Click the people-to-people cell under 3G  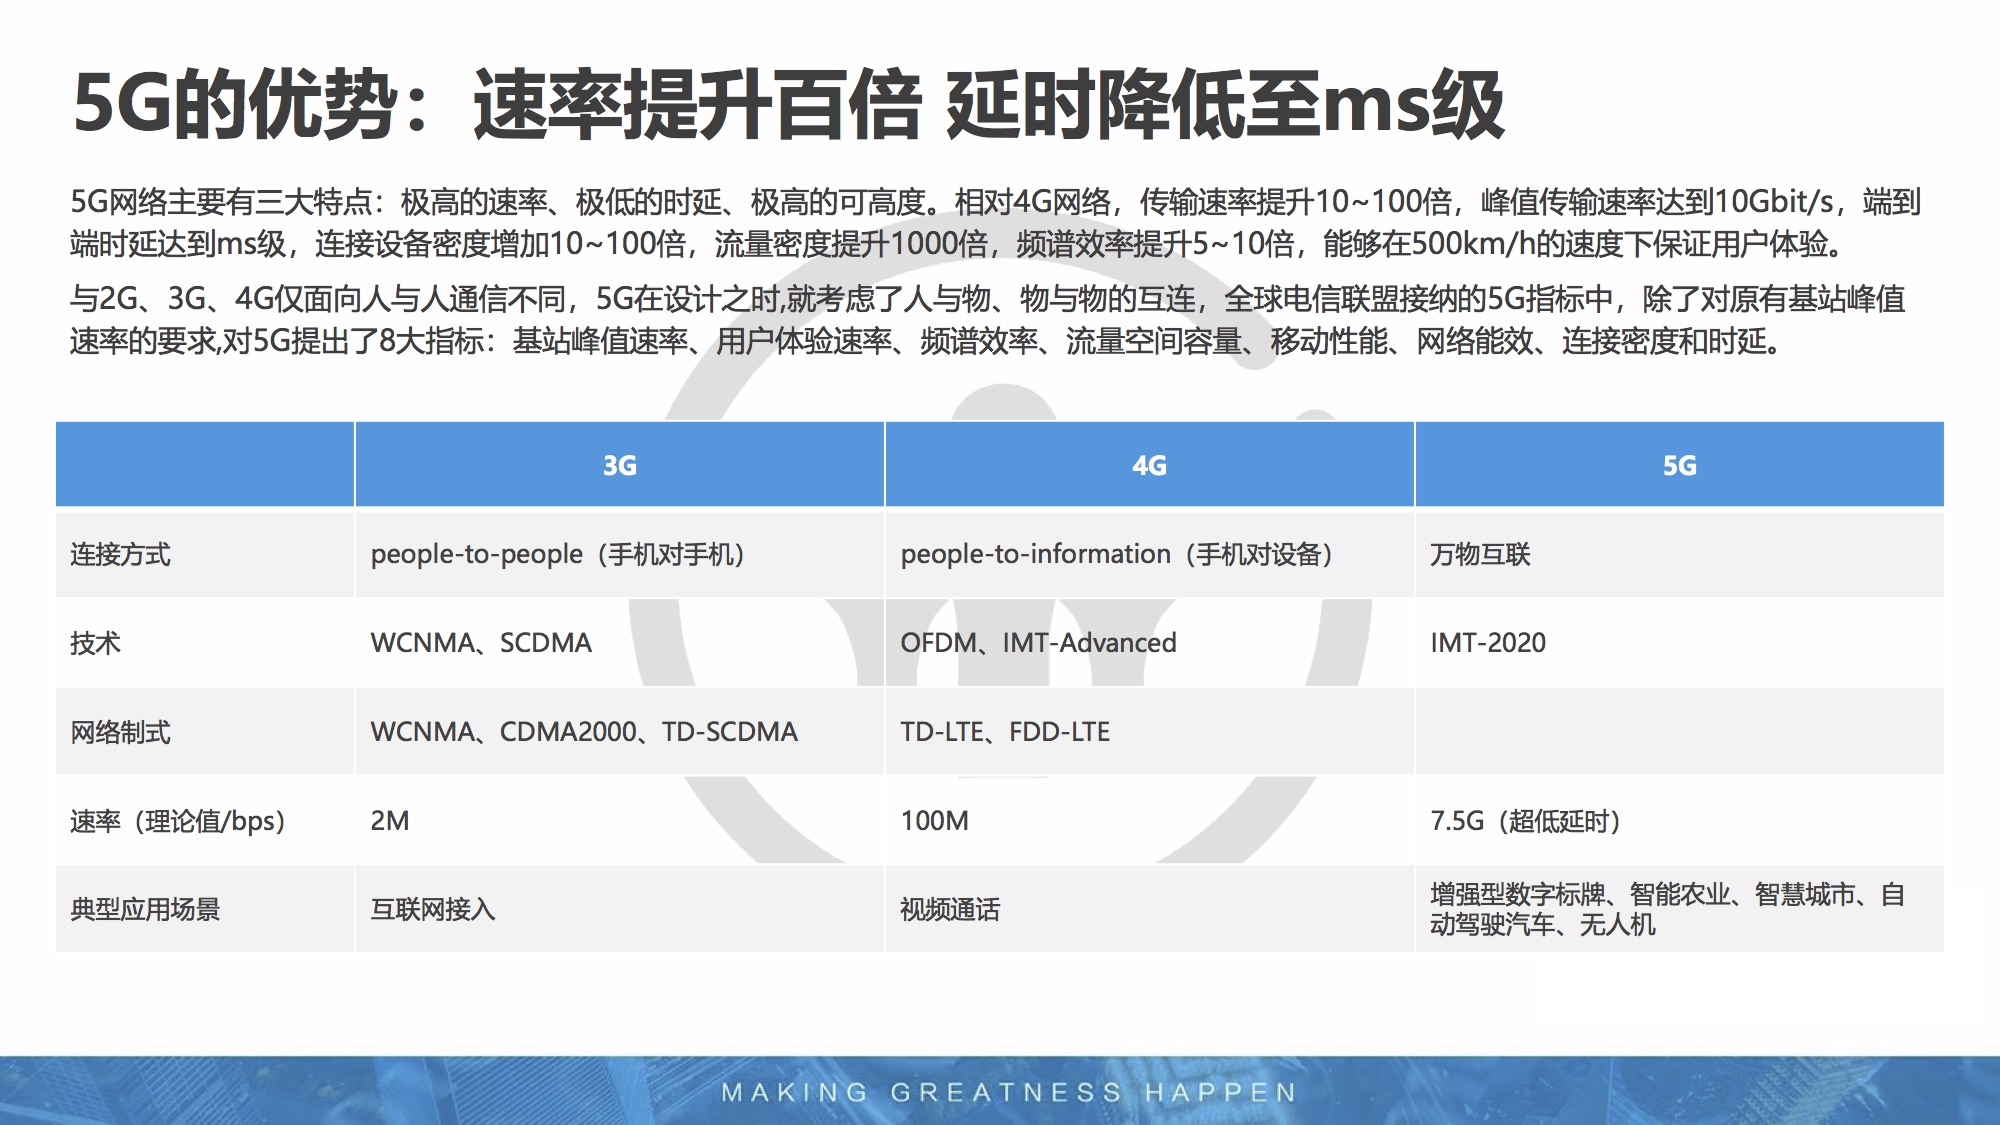(x=557, y=554)
